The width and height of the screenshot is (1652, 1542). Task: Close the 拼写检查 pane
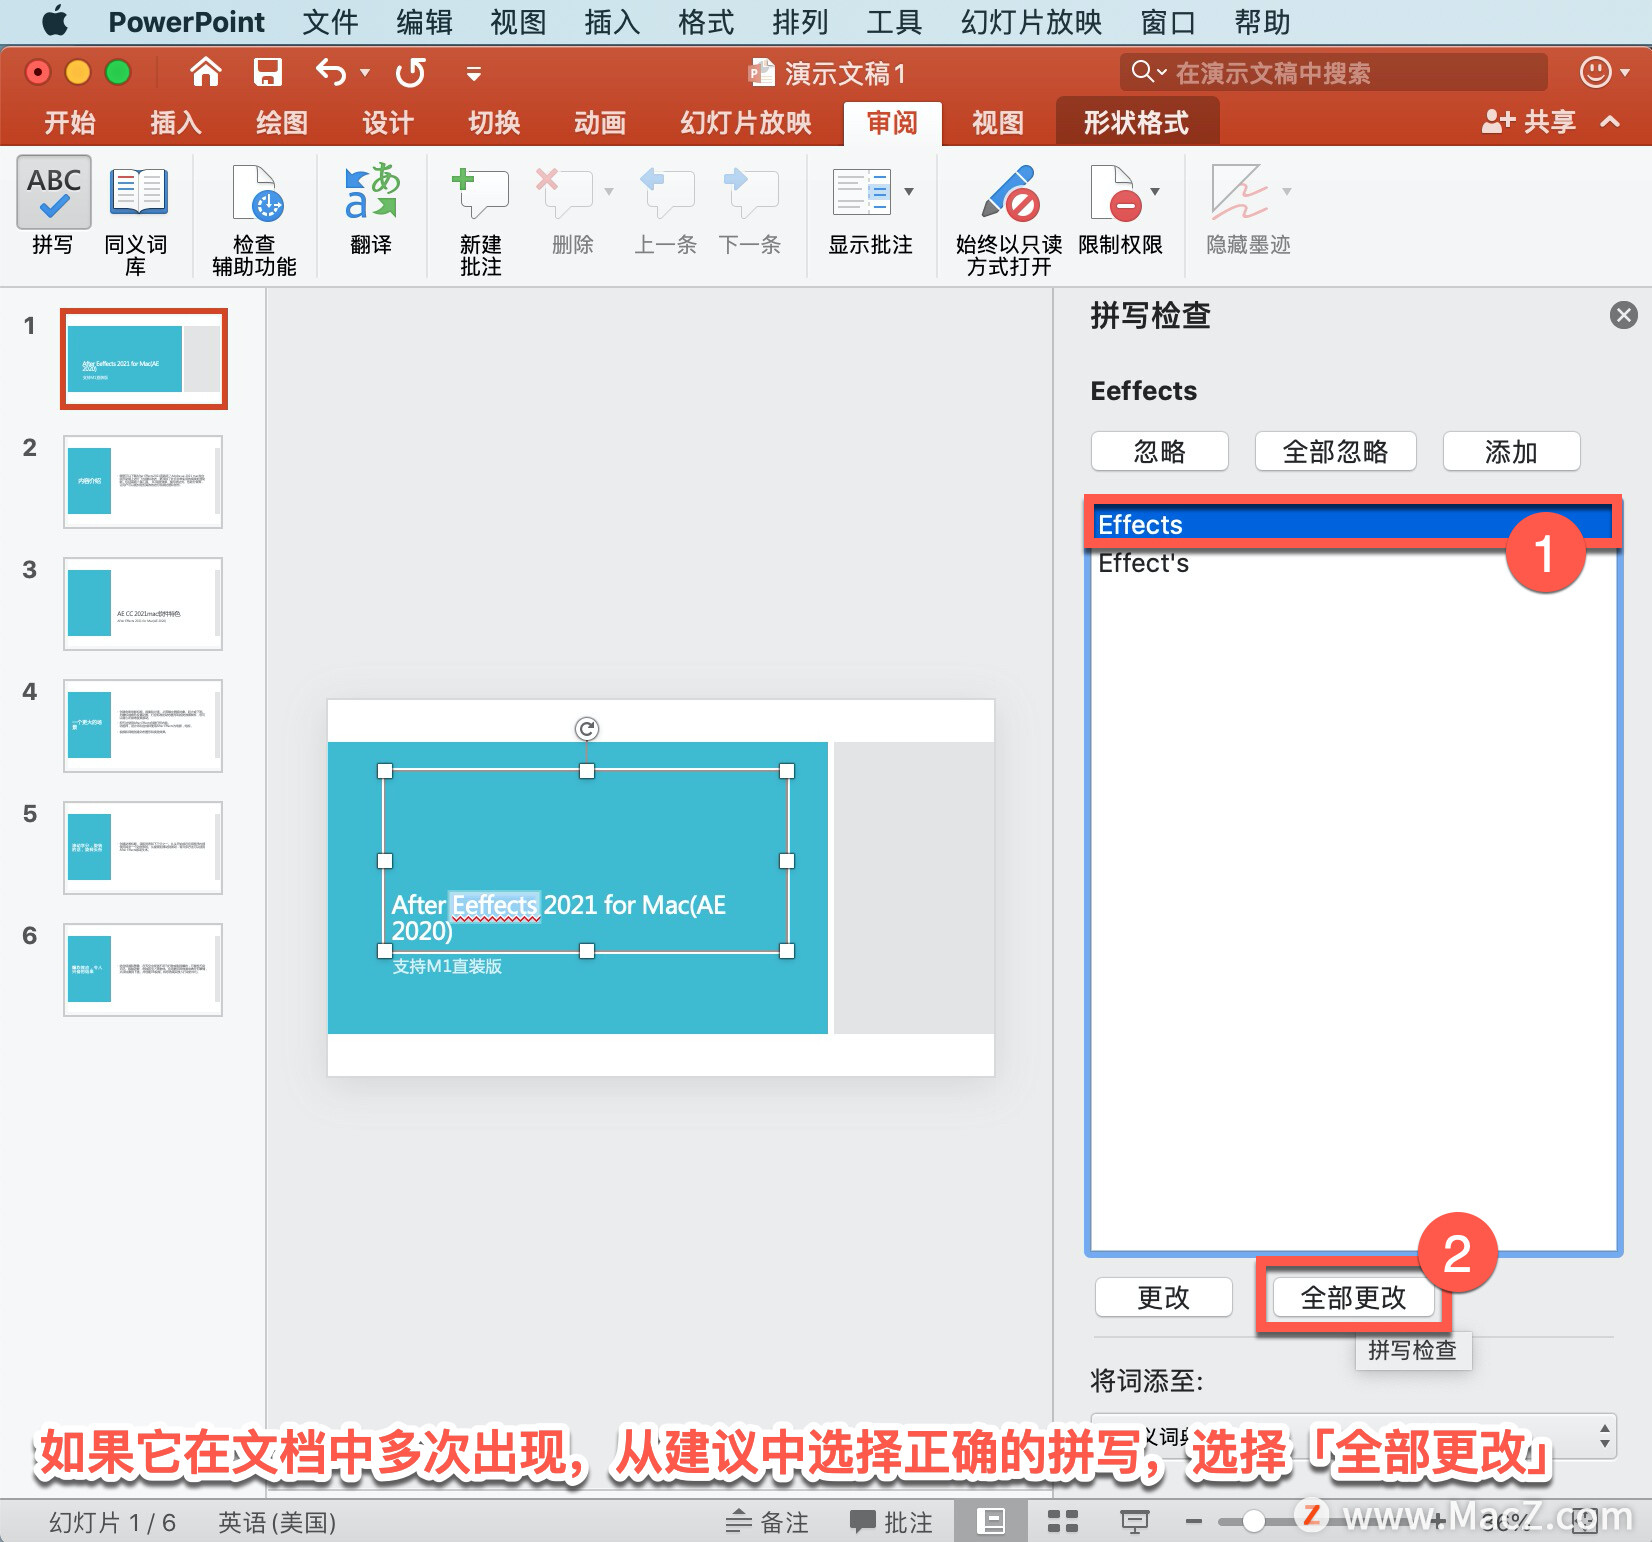click(1624, 315)
